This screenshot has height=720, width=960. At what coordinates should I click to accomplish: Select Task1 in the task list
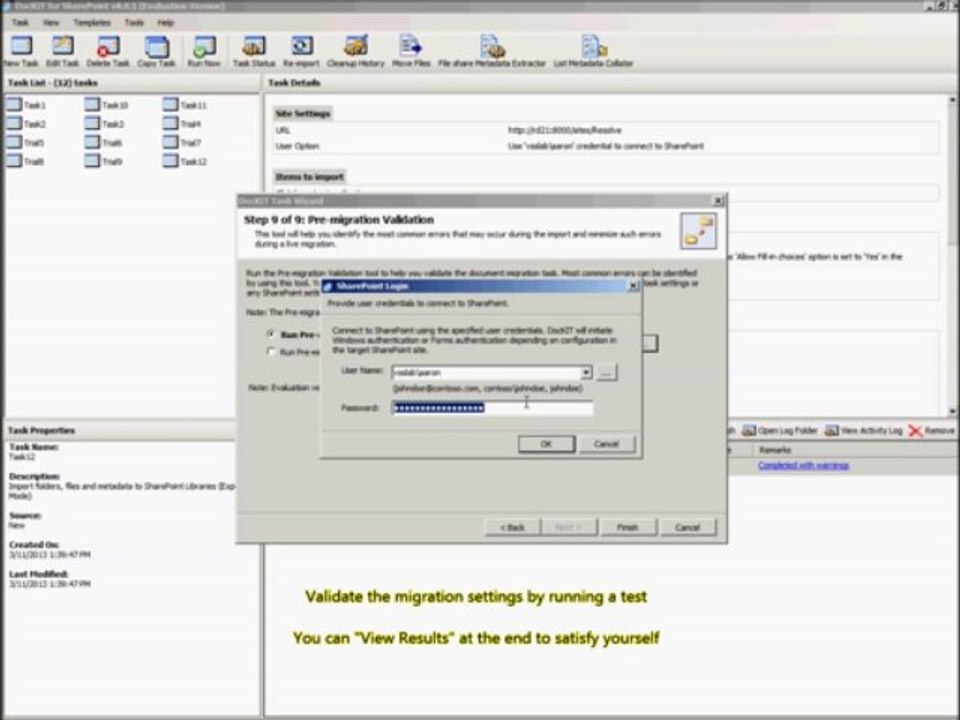coord(26,105)
